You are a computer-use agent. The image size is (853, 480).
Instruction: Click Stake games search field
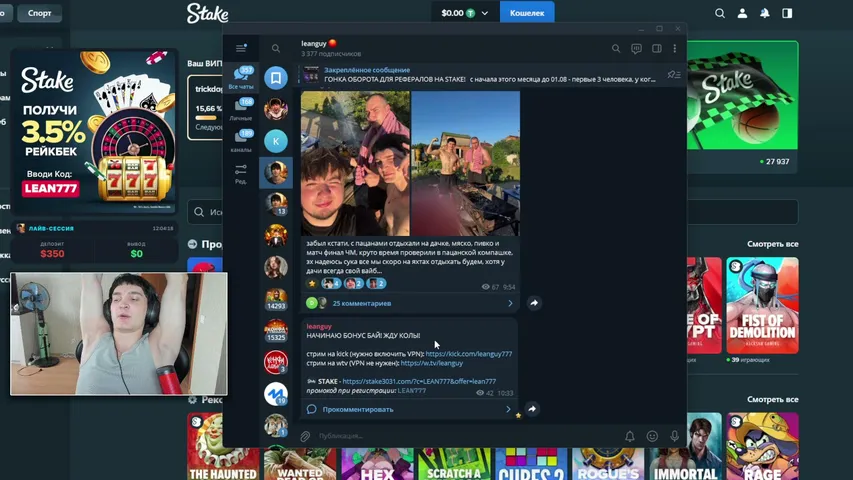(493, 212)
